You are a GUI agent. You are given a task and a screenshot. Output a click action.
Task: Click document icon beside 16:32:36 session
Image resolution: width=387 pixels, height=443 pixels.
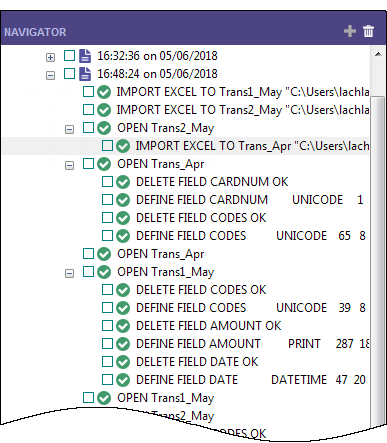(85, 56)
